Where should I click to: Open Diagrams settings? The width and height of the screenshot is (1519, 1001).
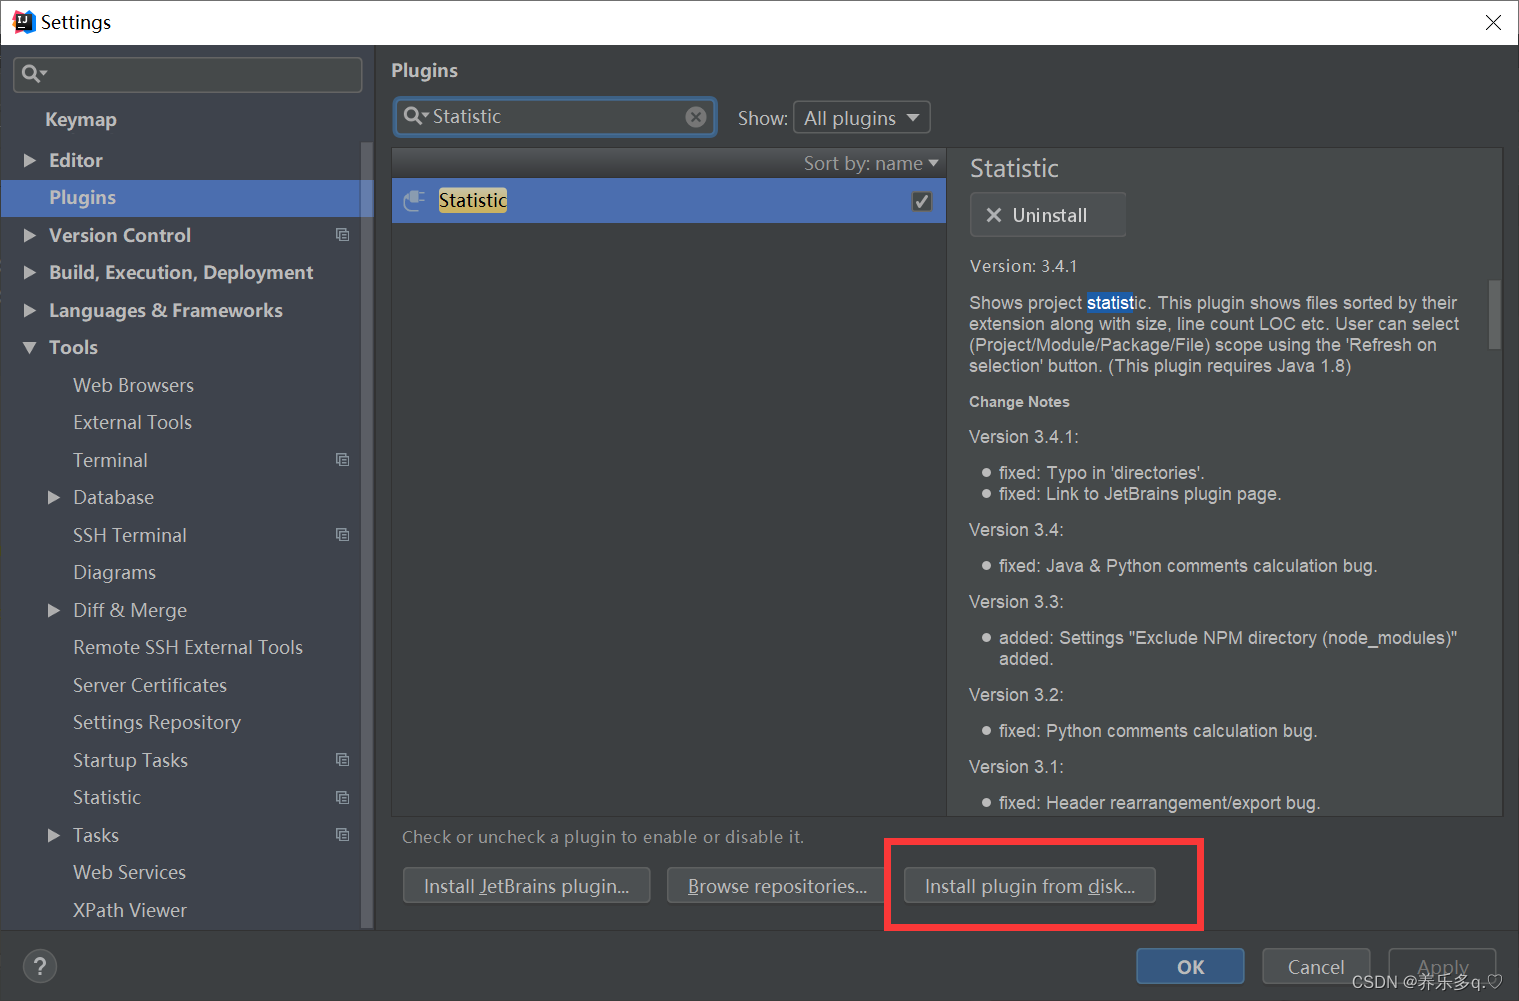click(114, 572)
